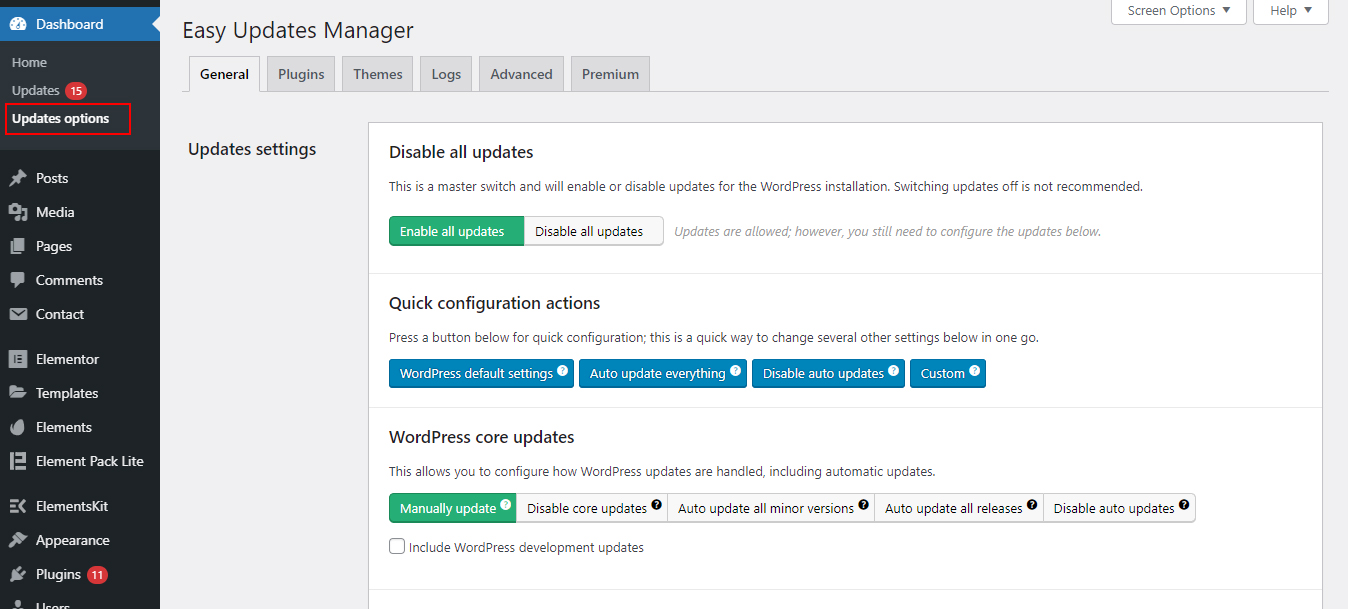The height and width of the screenshot is (609, 1348).
Task: Open the Pages menu
Action: pos(80,246)
